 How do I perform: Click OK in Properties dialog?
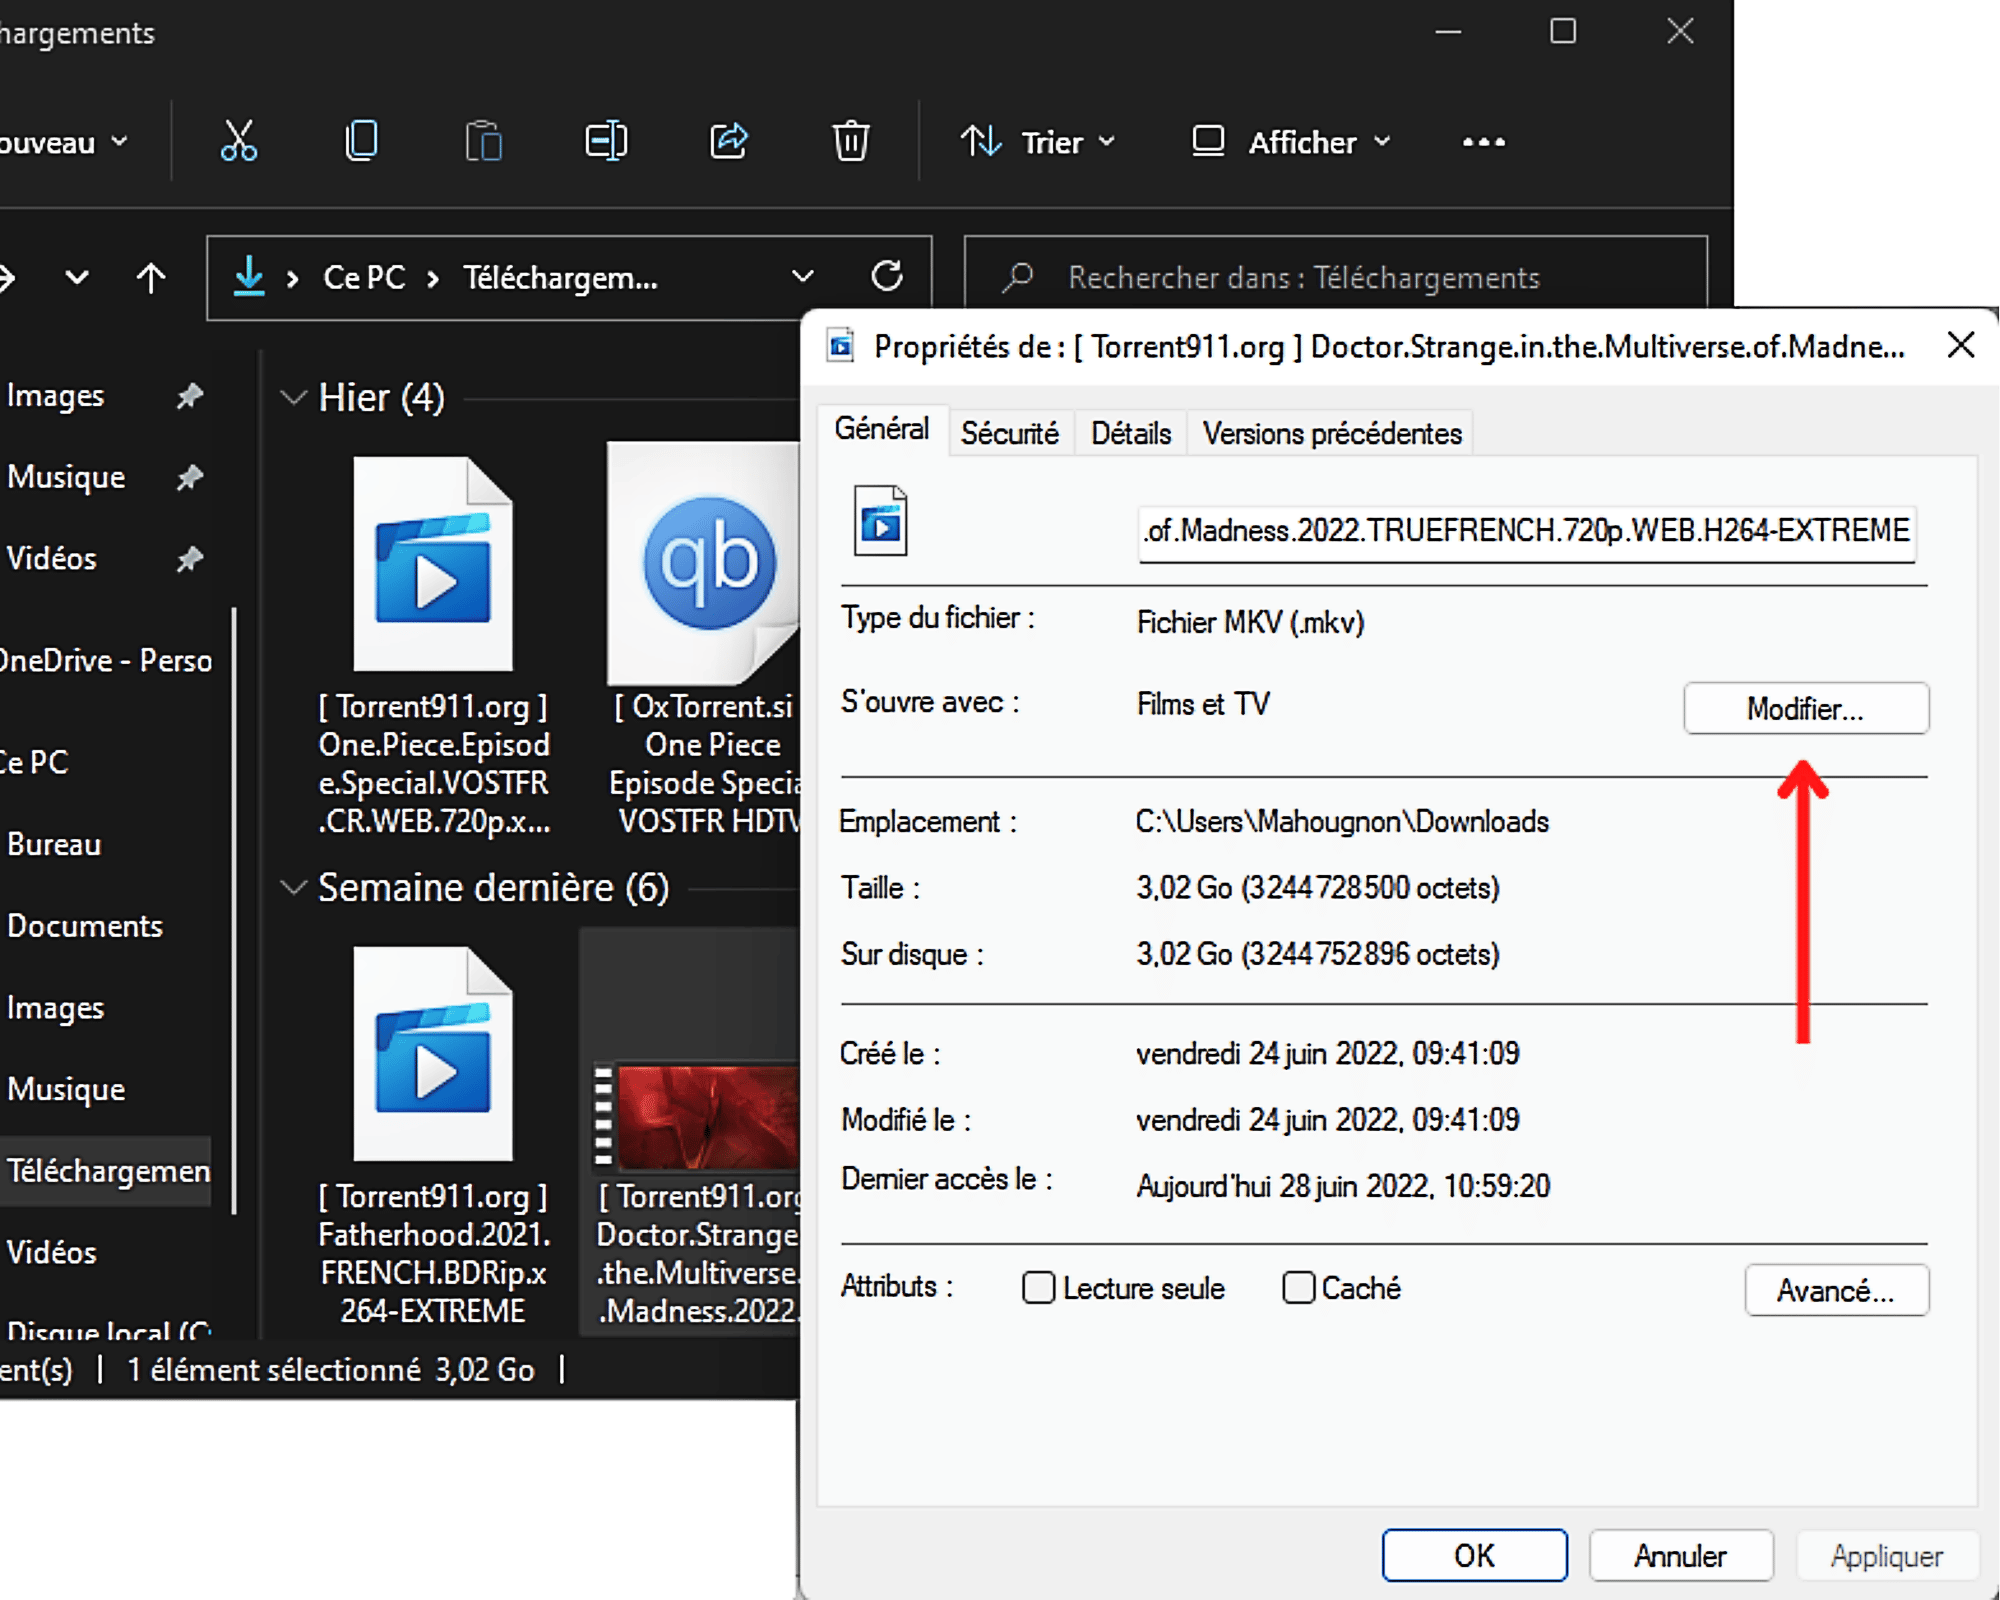[x=1474, y=1555]
